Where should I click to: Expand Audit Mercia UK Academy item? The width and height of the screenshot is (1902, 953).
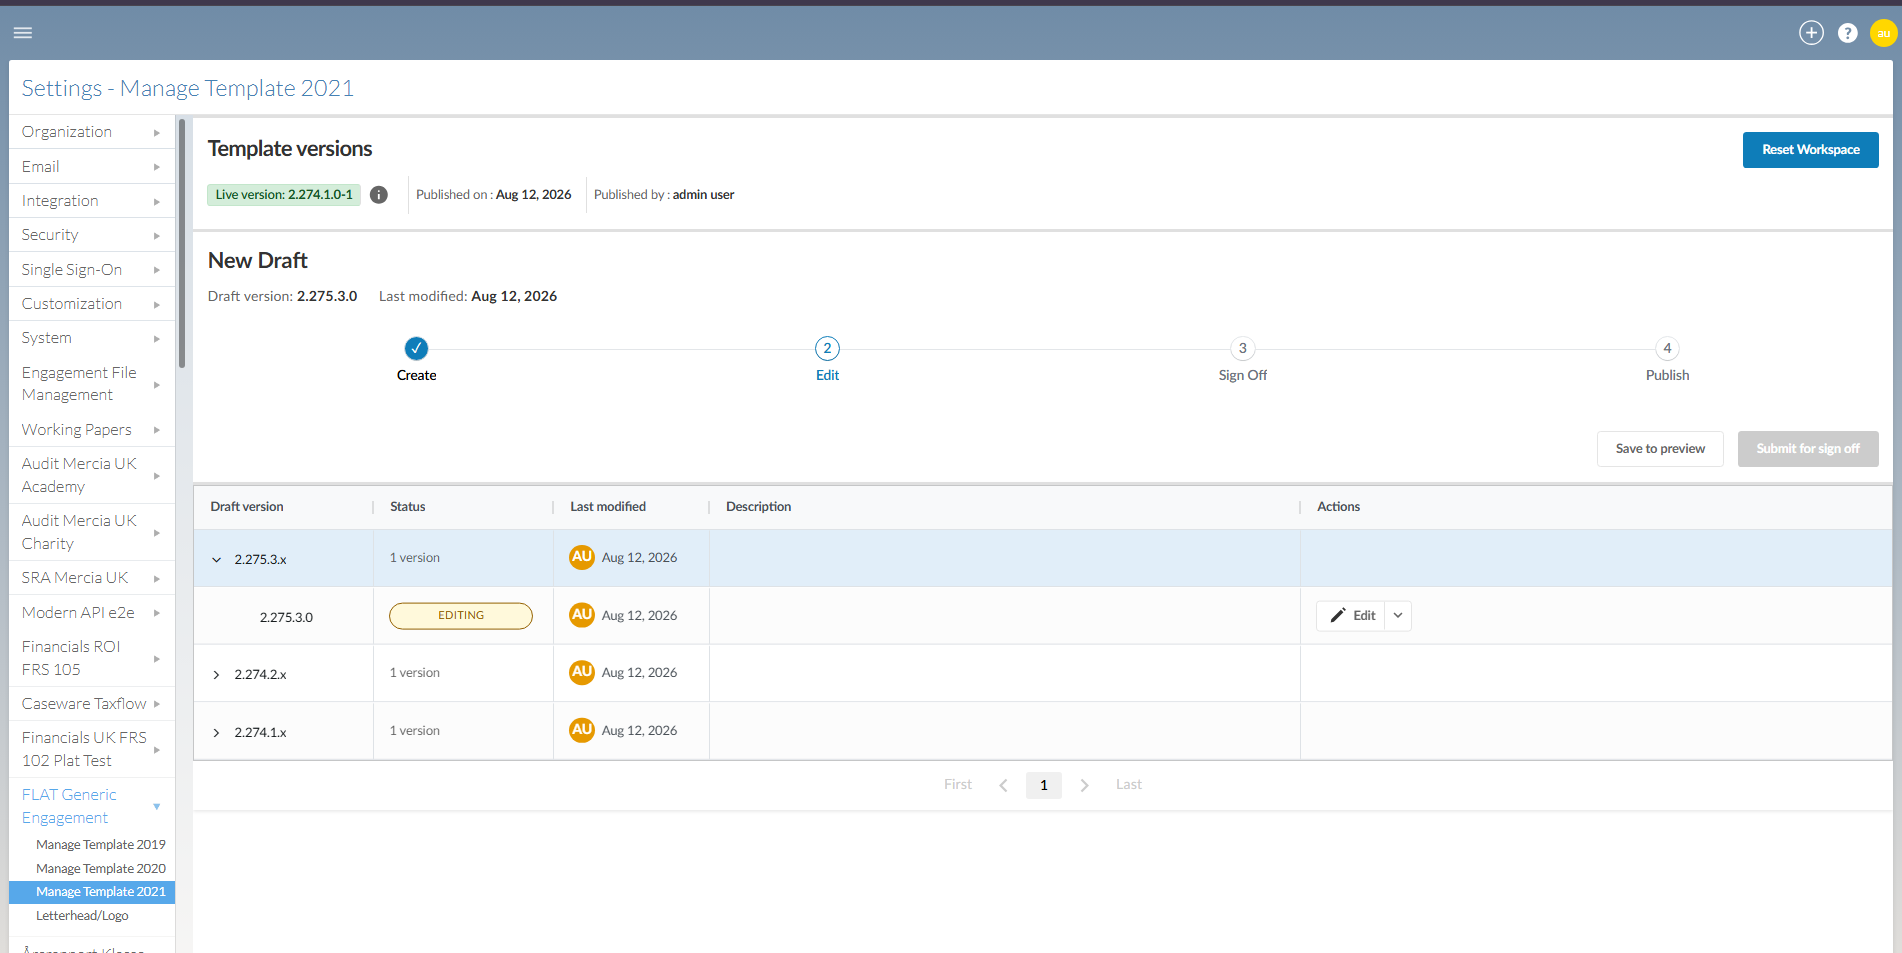92,475
